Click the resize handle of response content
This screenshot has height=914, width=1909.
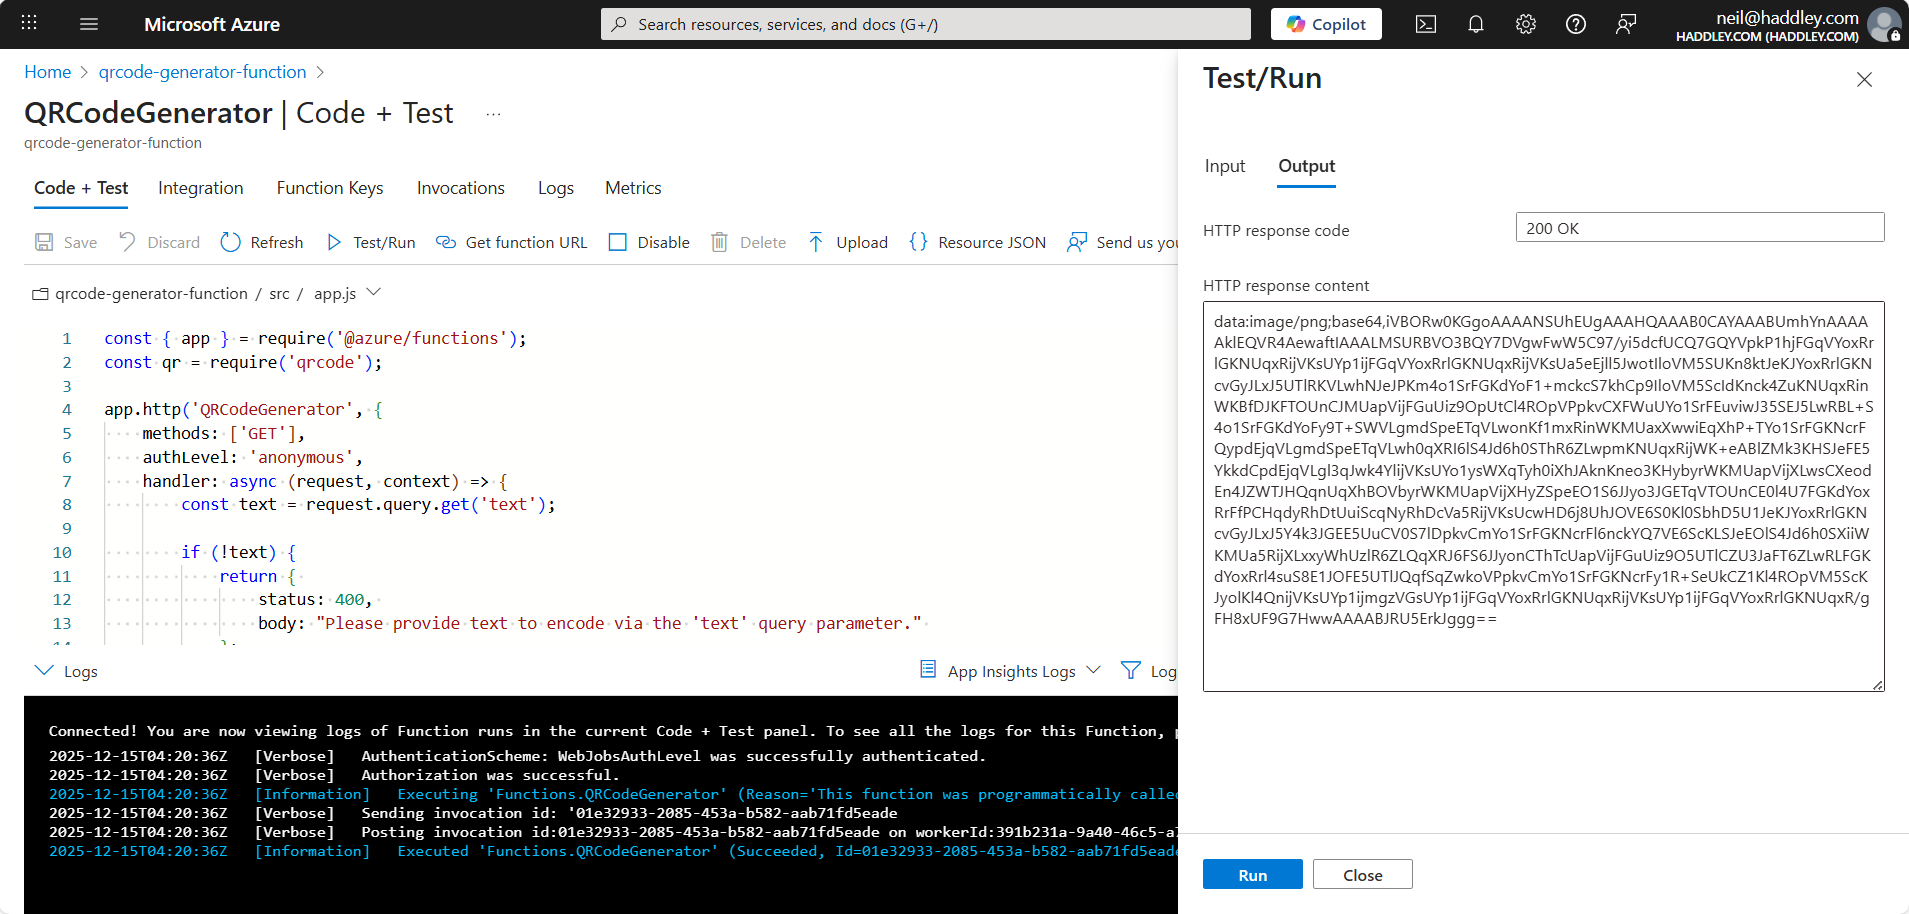click(x=1877, y=685)
